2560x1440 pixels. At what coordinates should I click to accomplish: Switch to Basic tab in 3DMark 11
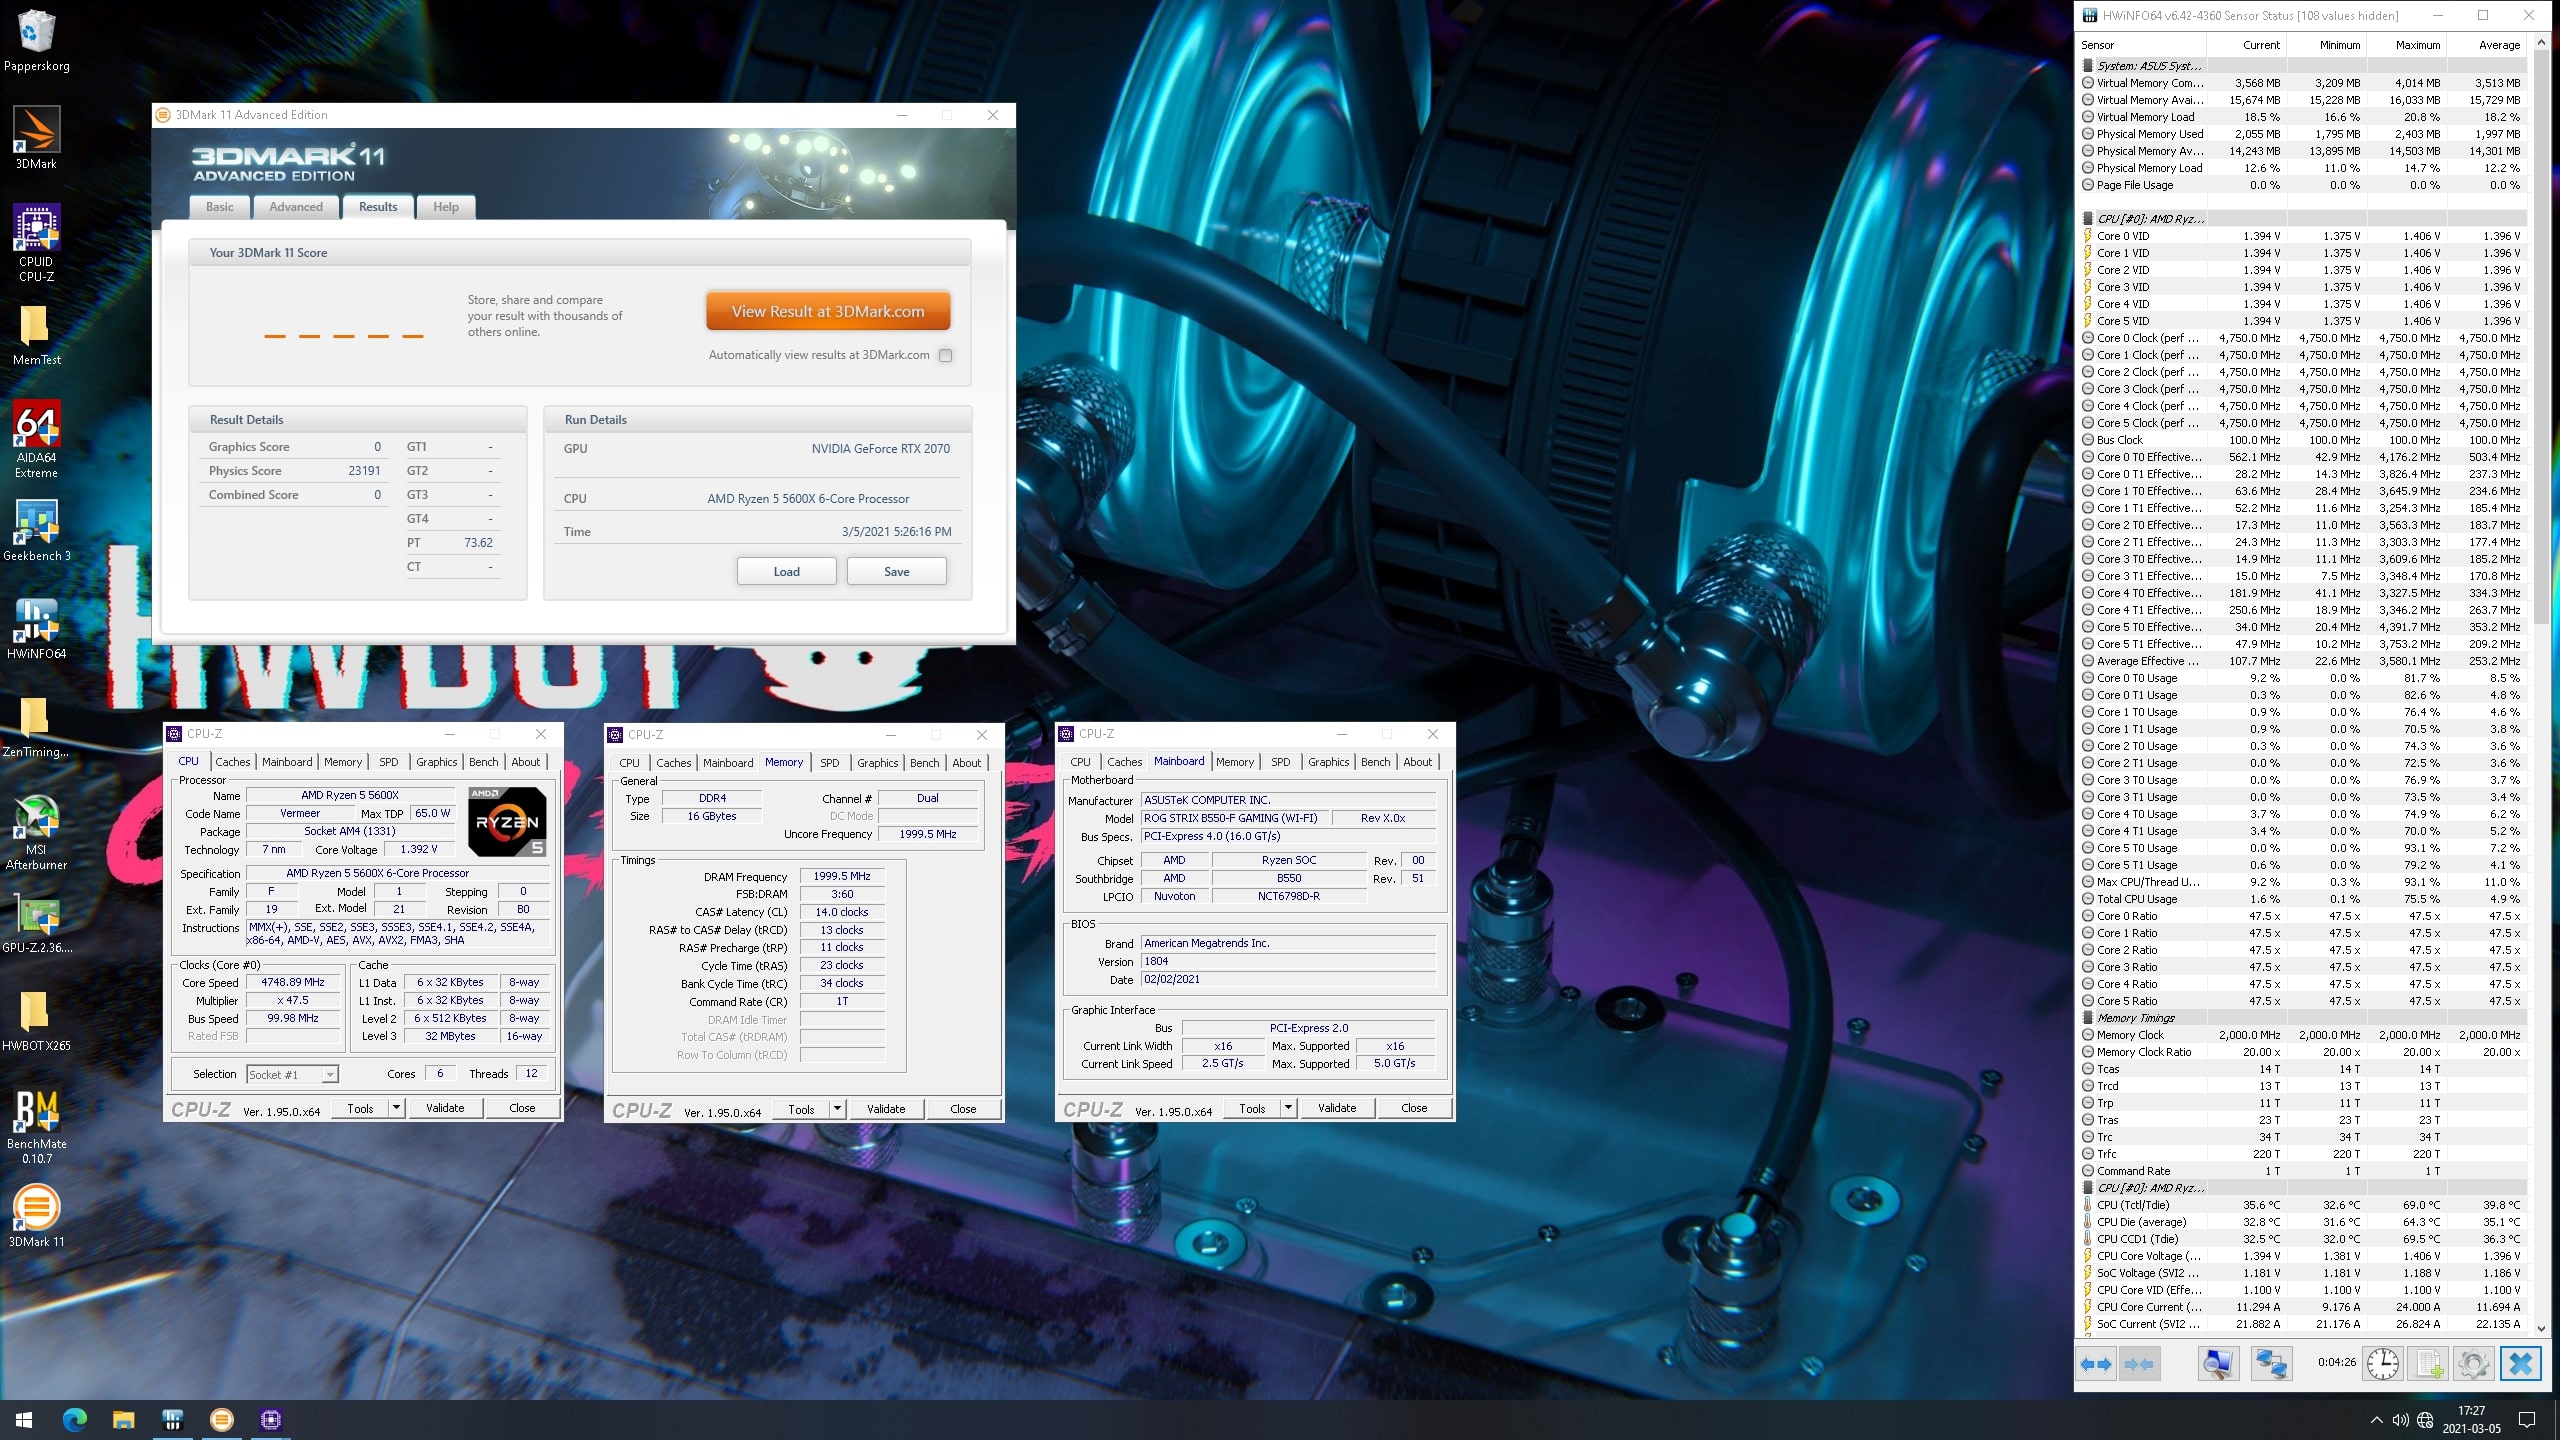tap(219, 207)
